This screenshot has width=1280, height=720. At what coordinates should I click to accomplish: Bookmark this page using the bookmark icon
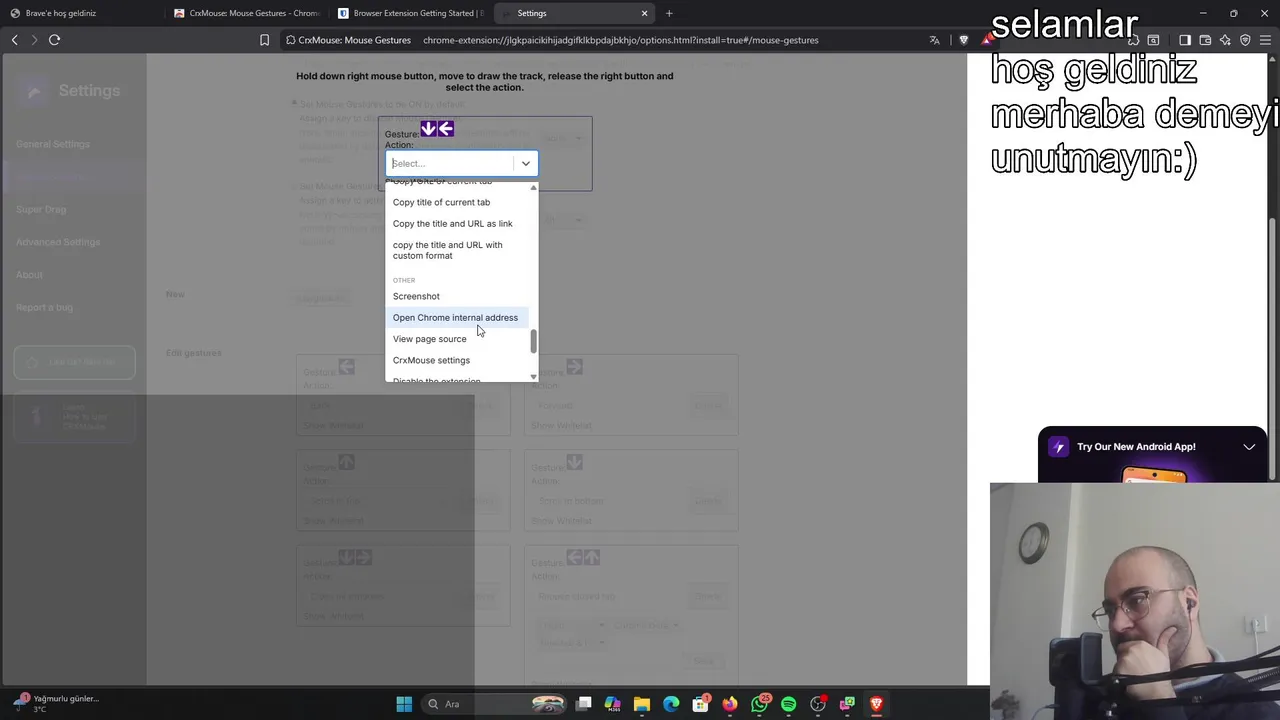tap(264, 40)
